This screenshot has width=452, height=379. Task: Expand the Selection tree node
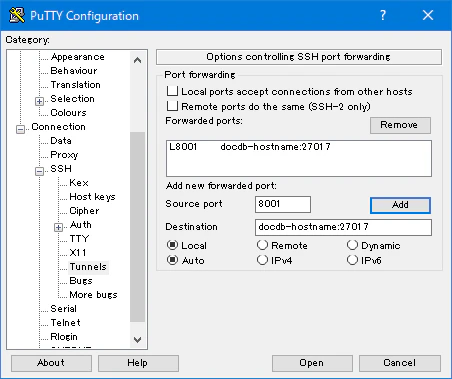coord(39,101)
